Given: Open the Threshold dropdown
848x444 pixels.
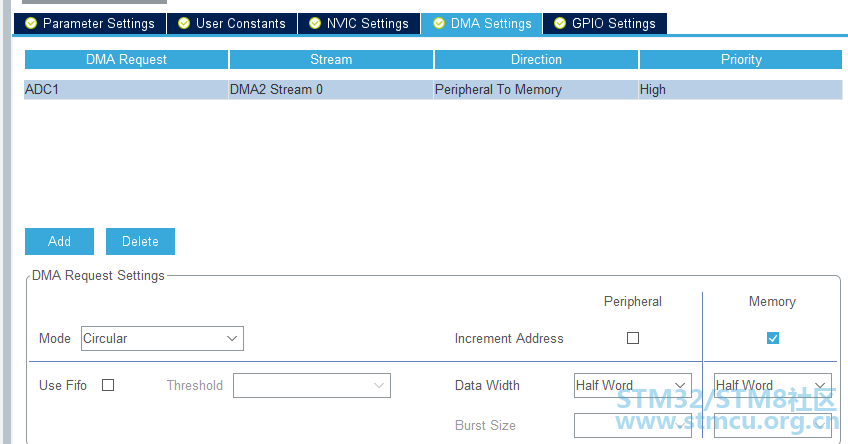Looking at the screenshot, I should pos(312,386).
